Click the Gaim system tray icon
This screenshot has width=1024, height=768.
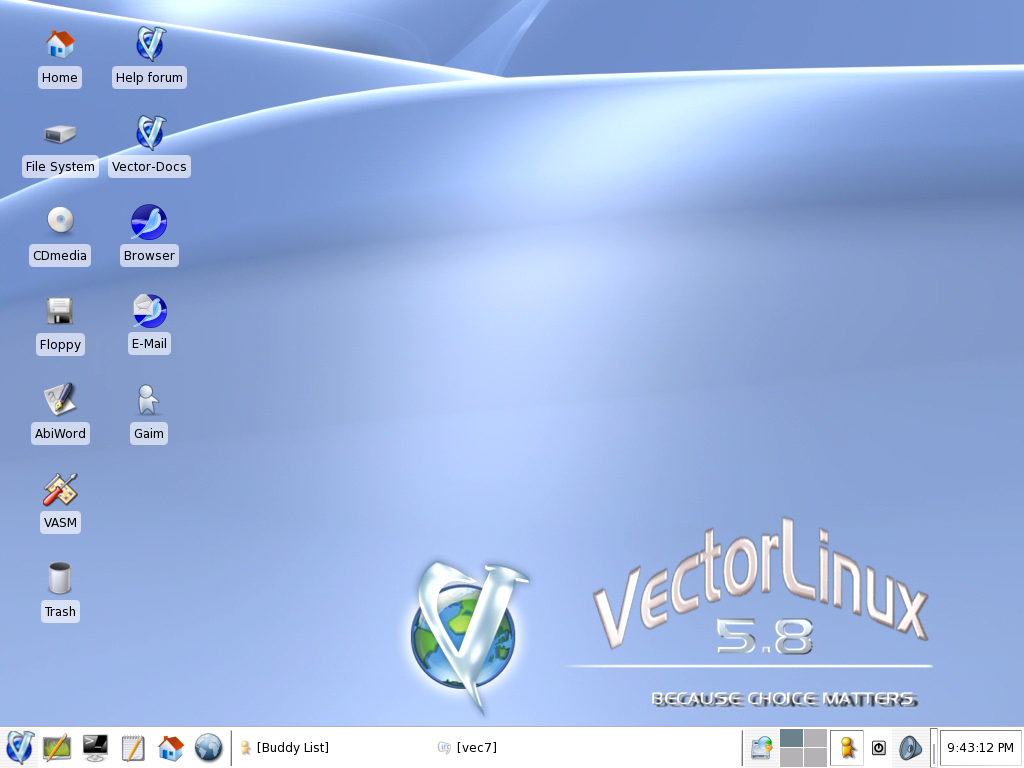(x=847, y=748)
